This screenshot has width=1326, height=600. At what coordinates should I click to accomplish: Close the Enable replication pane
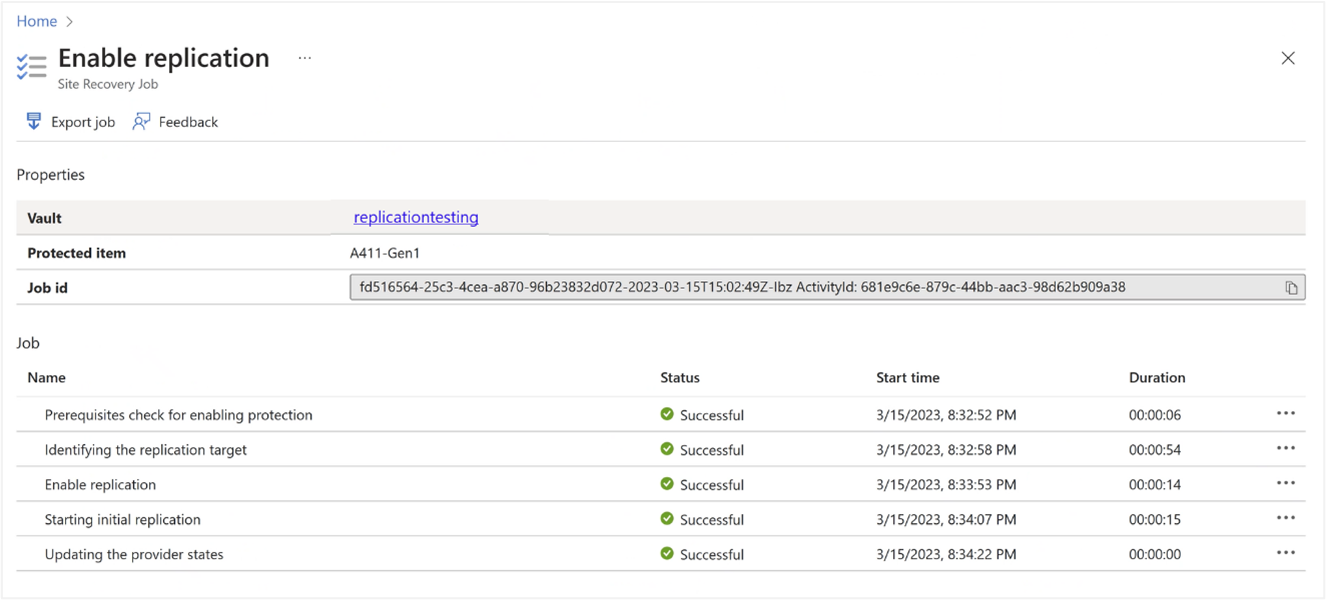[x=1288, y=58]
